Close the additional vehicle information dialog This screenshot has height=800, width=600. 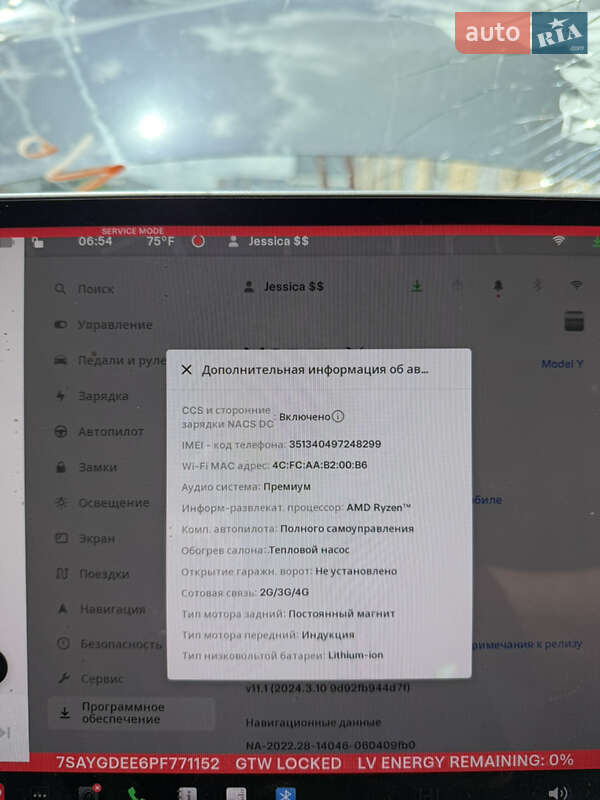click(187, 369)
